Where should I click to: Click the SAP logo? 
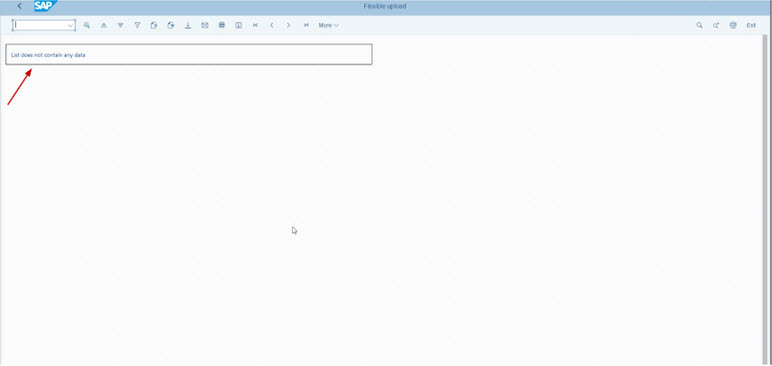tap(45, 6)
